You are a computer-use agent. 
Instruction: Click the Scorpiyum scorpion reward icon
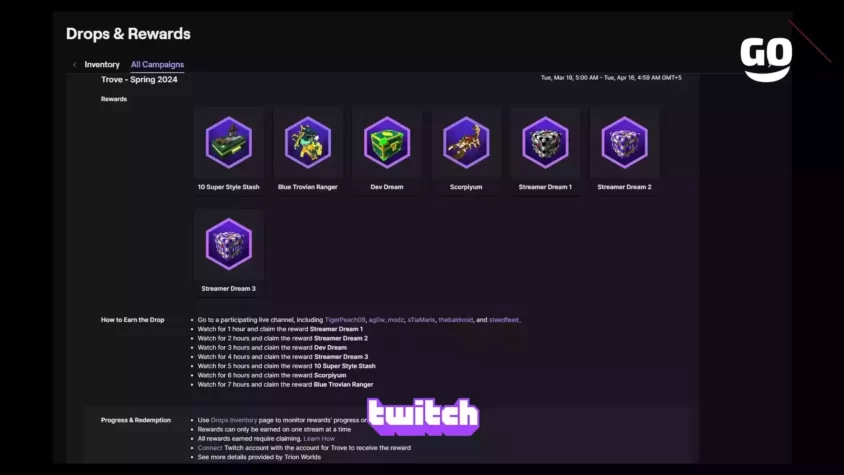(466, 143)
